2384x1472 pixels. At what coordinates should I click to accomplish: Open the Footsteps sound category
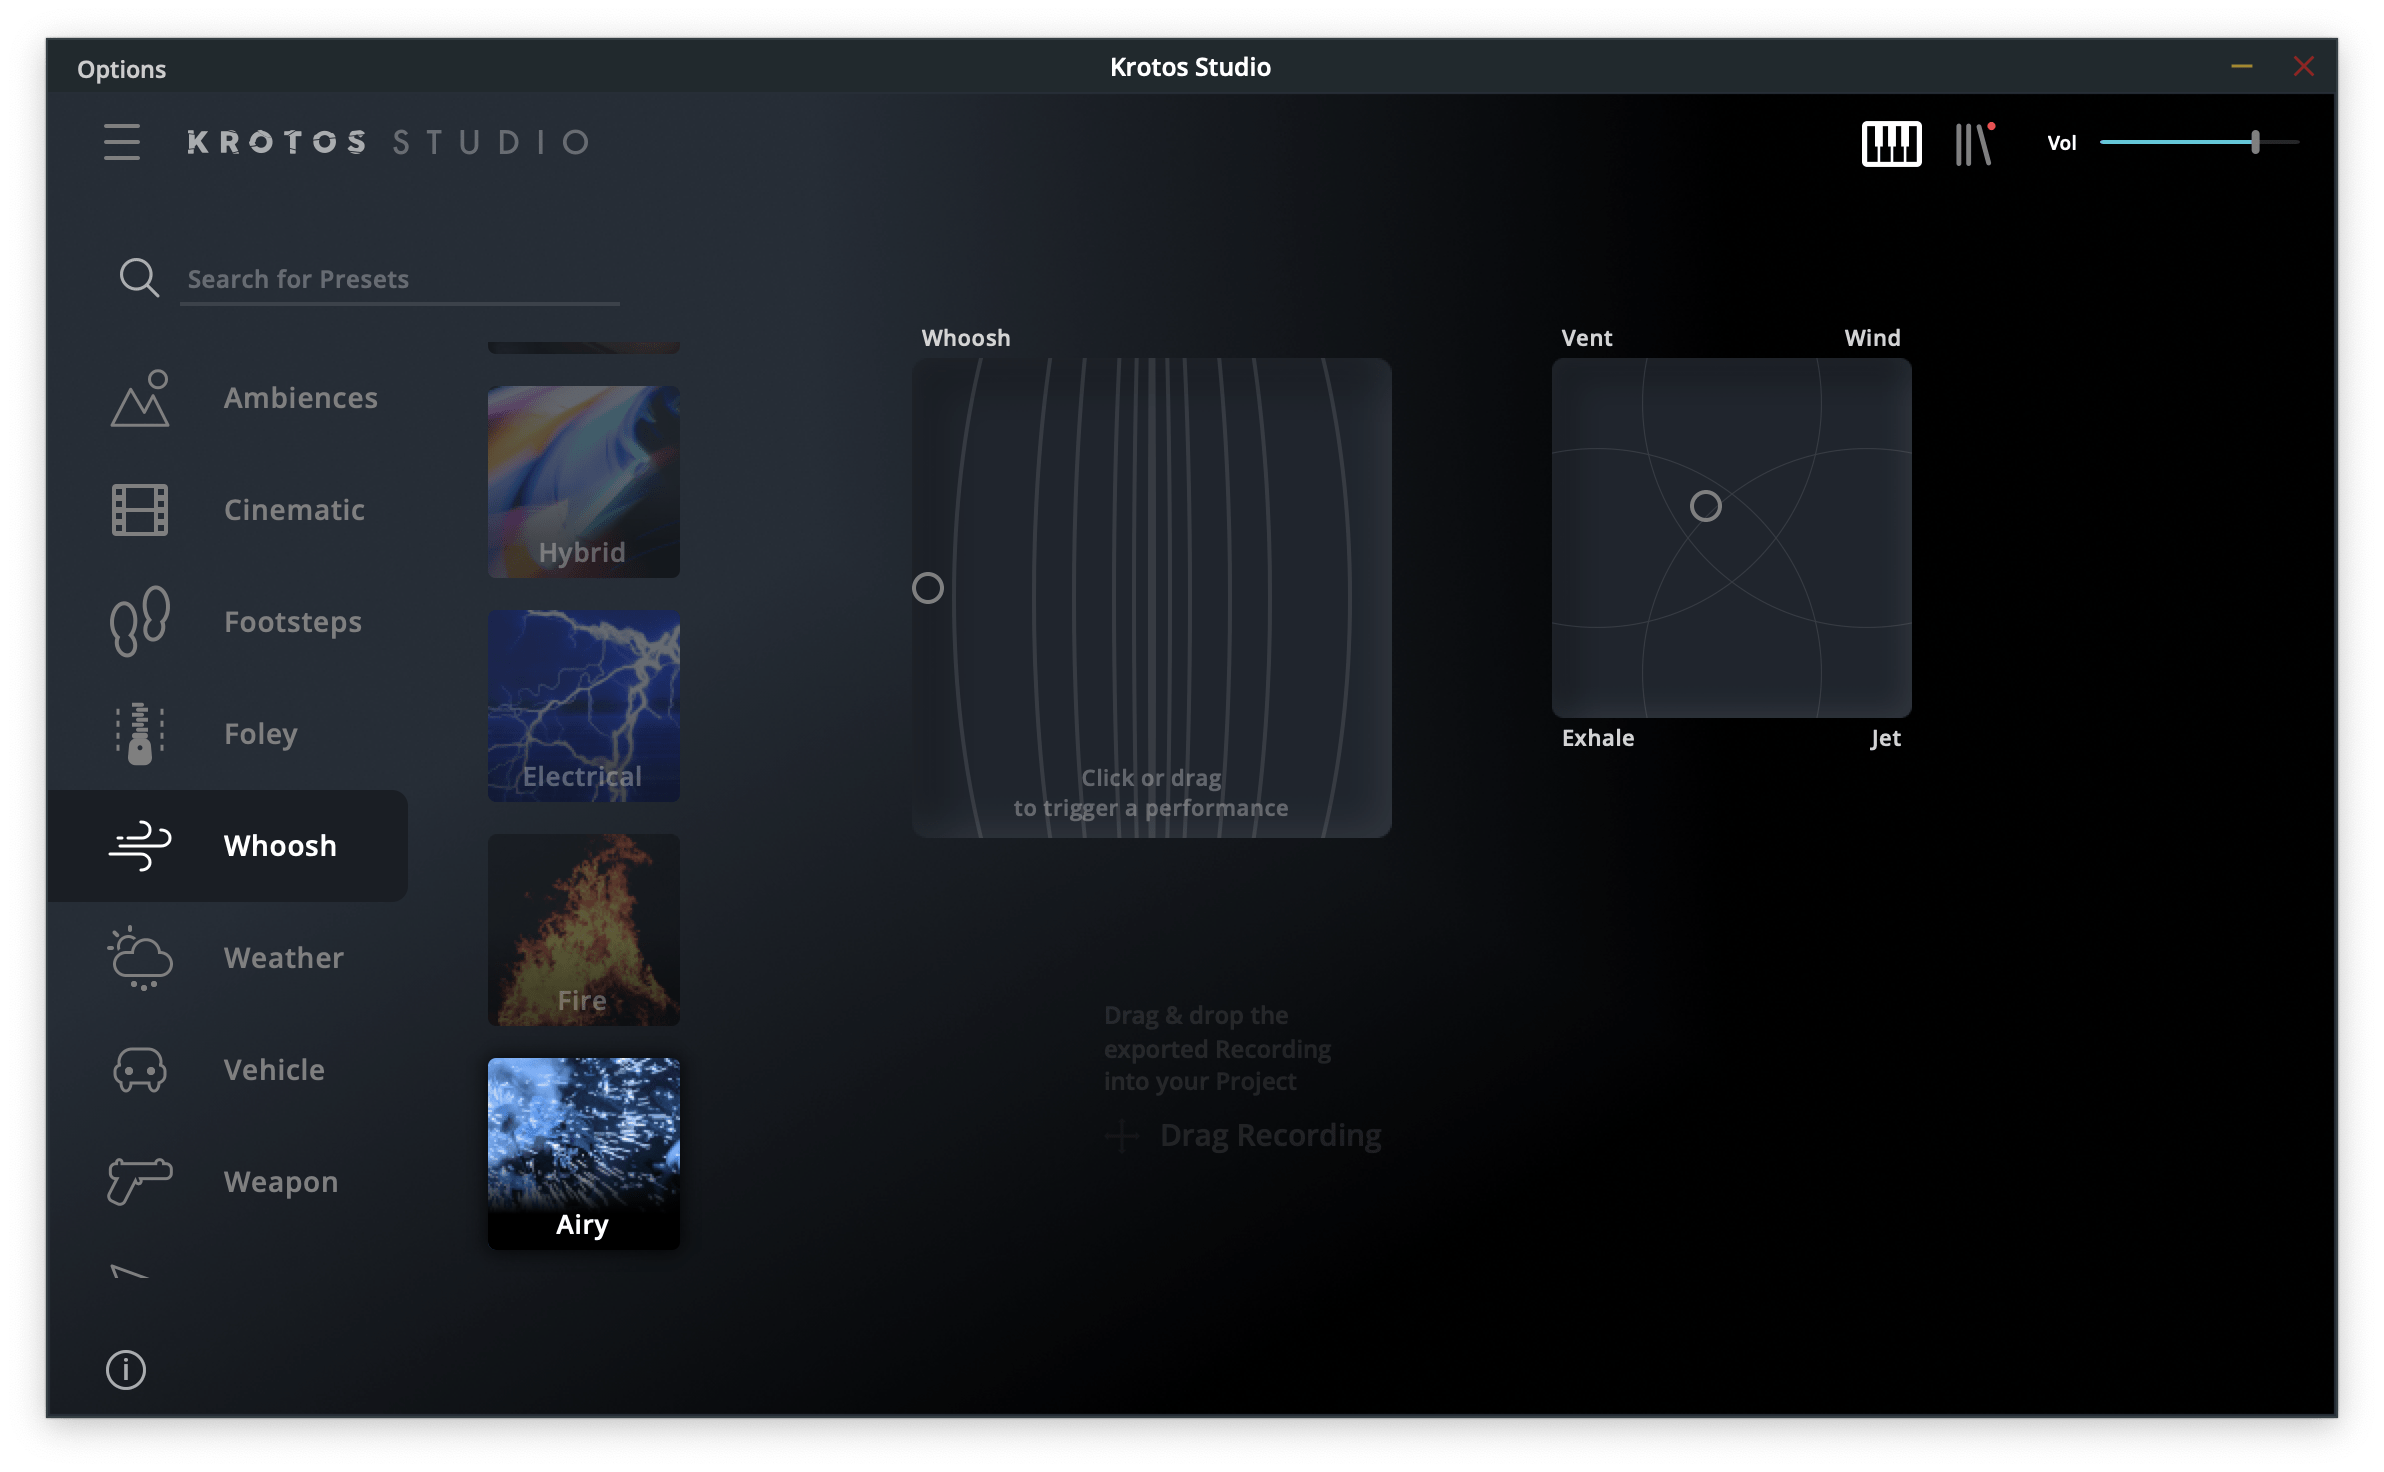(x=141, y=622)
